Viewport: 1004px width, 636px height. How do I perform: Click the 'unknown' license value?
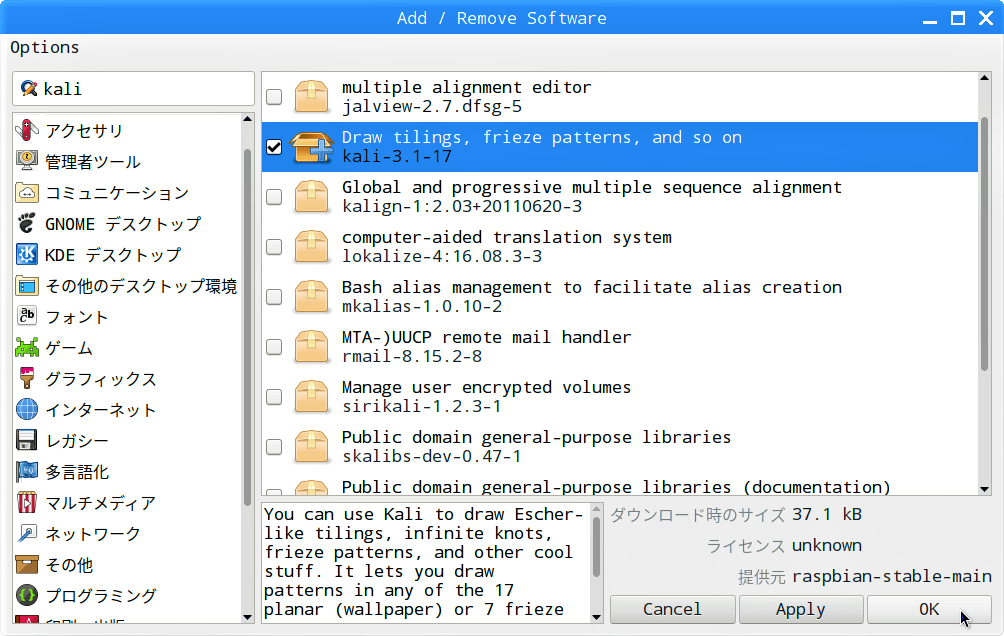pyautogui.click(x=827, y=545)
